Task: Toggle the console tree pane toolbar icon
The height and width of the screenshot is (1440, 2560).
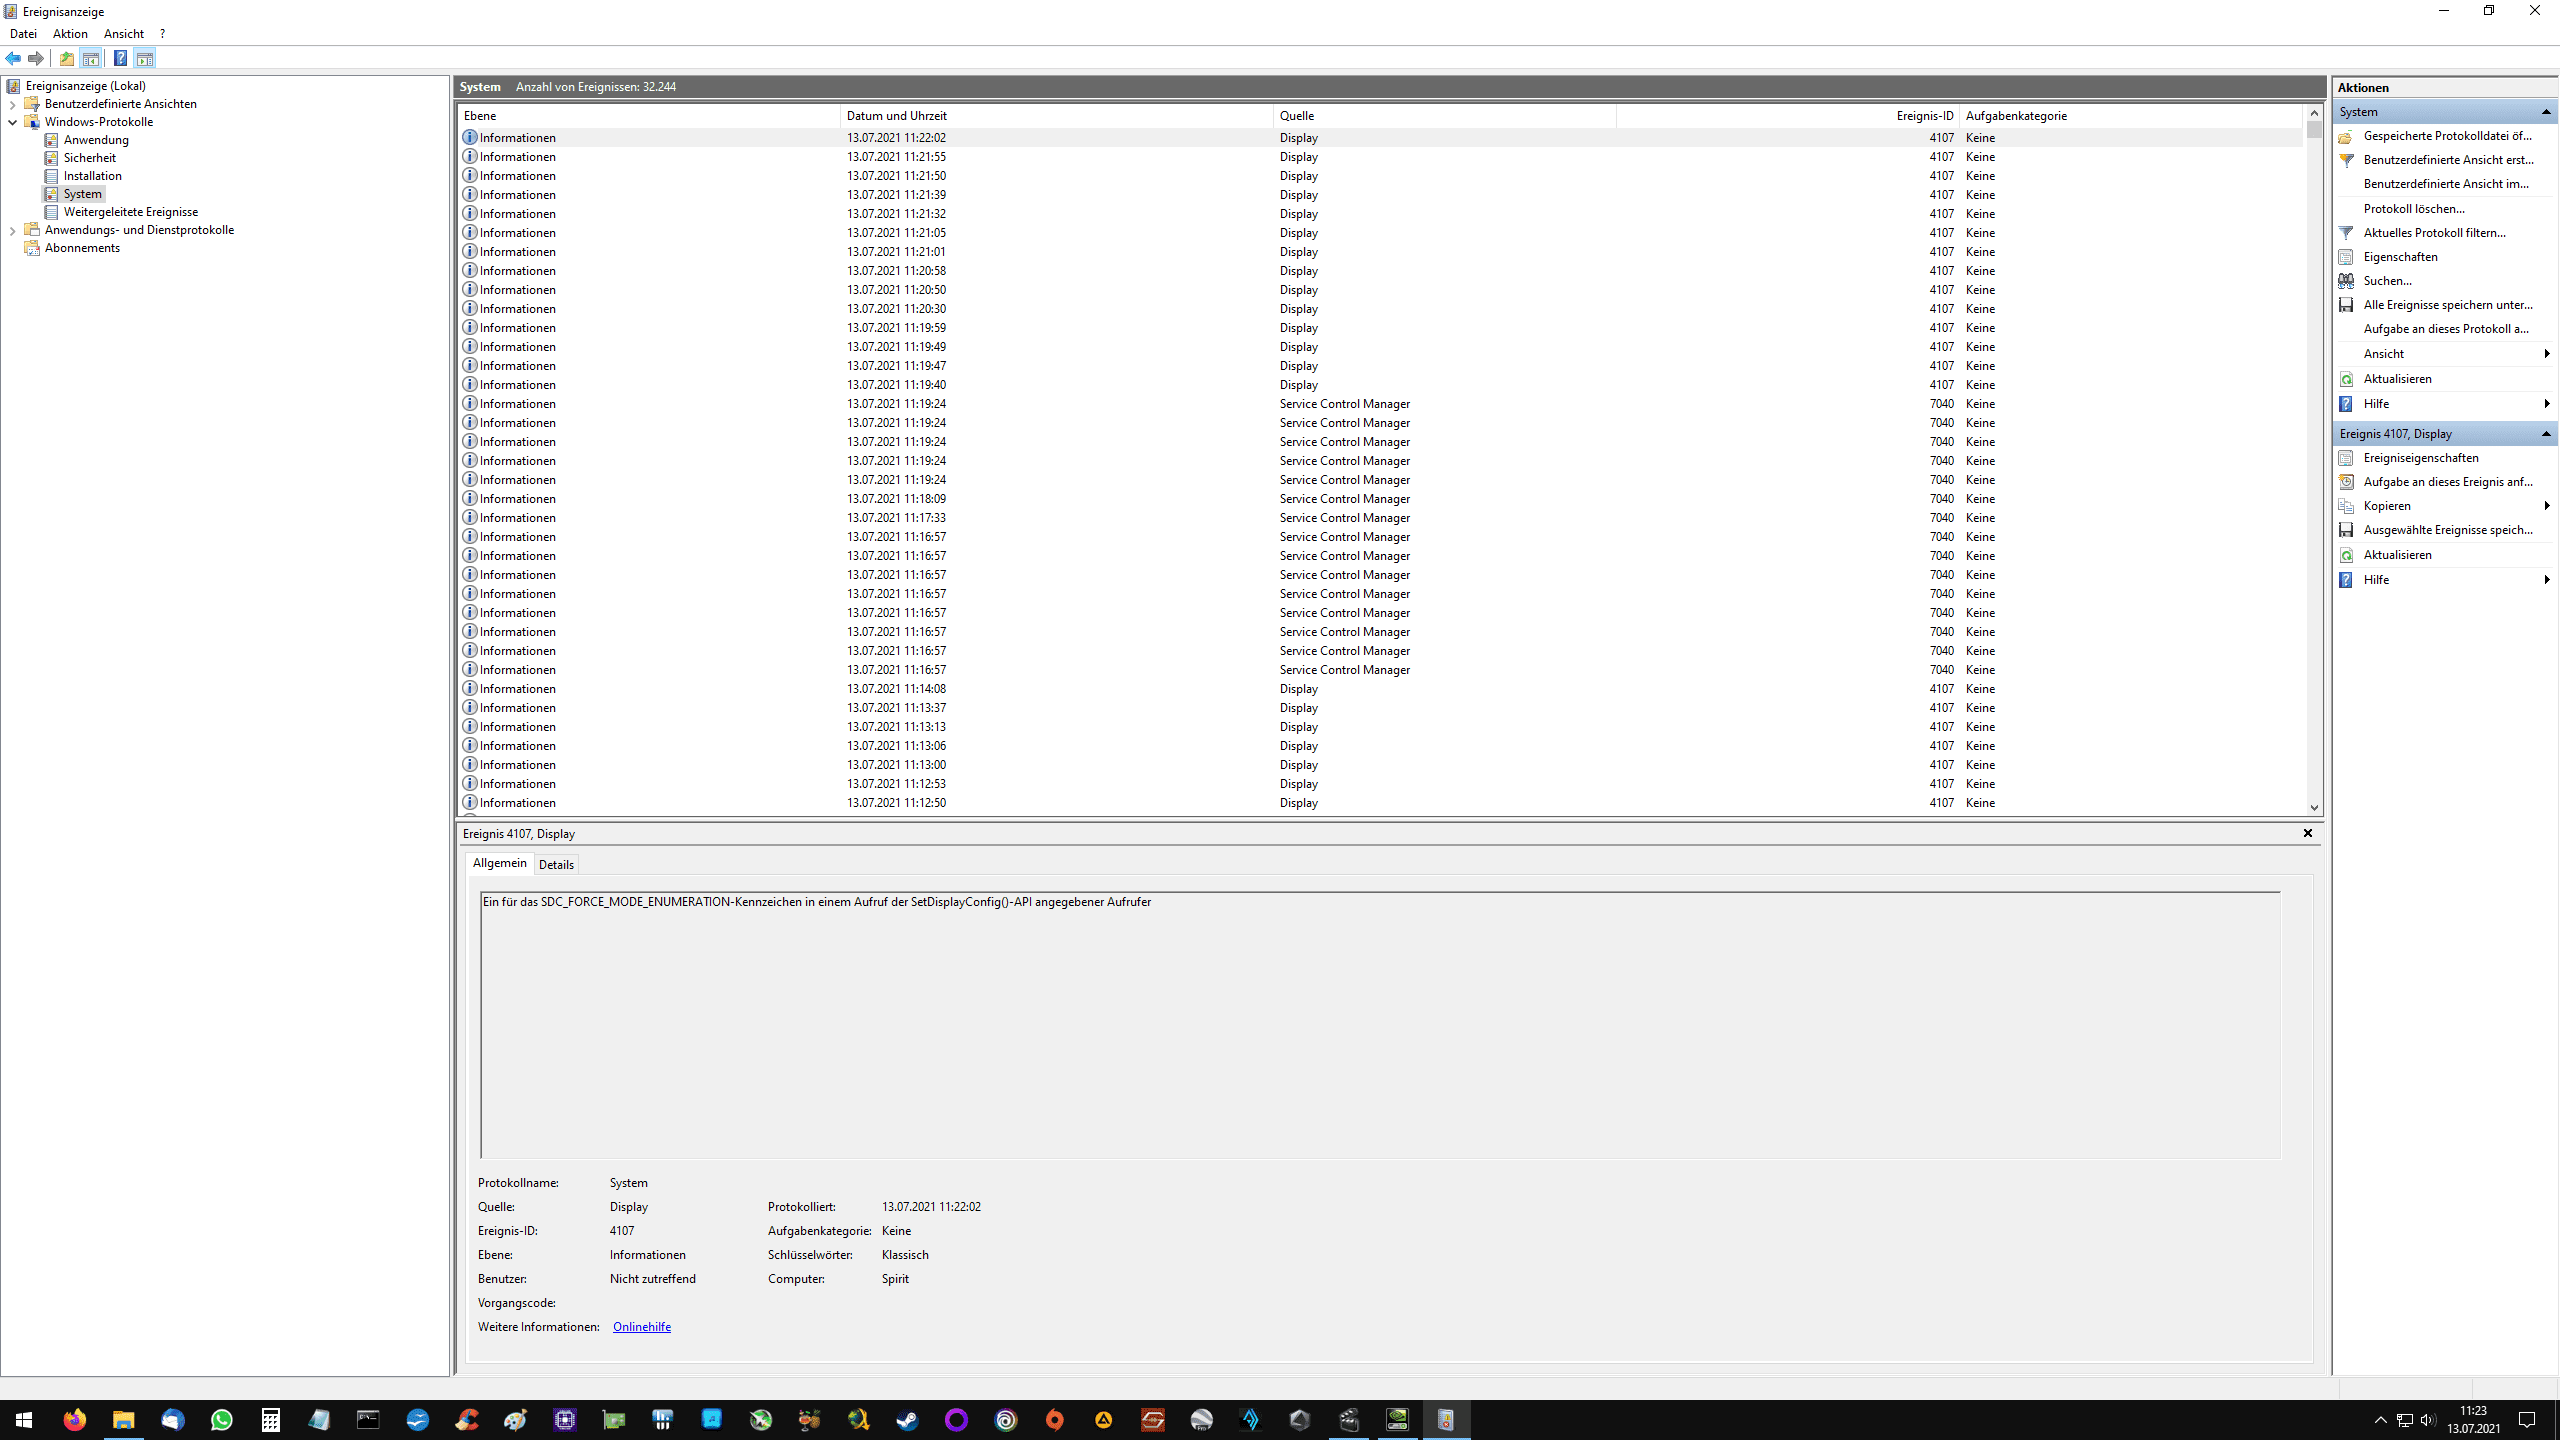Action: pos(91,58)
